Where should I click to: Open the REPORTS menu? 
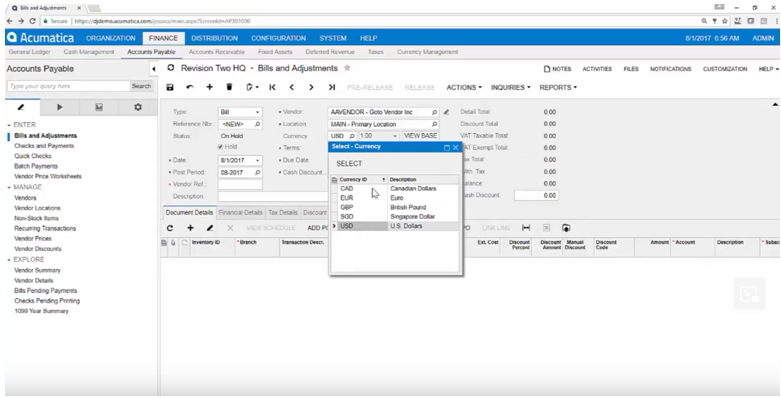pos(558,87)
